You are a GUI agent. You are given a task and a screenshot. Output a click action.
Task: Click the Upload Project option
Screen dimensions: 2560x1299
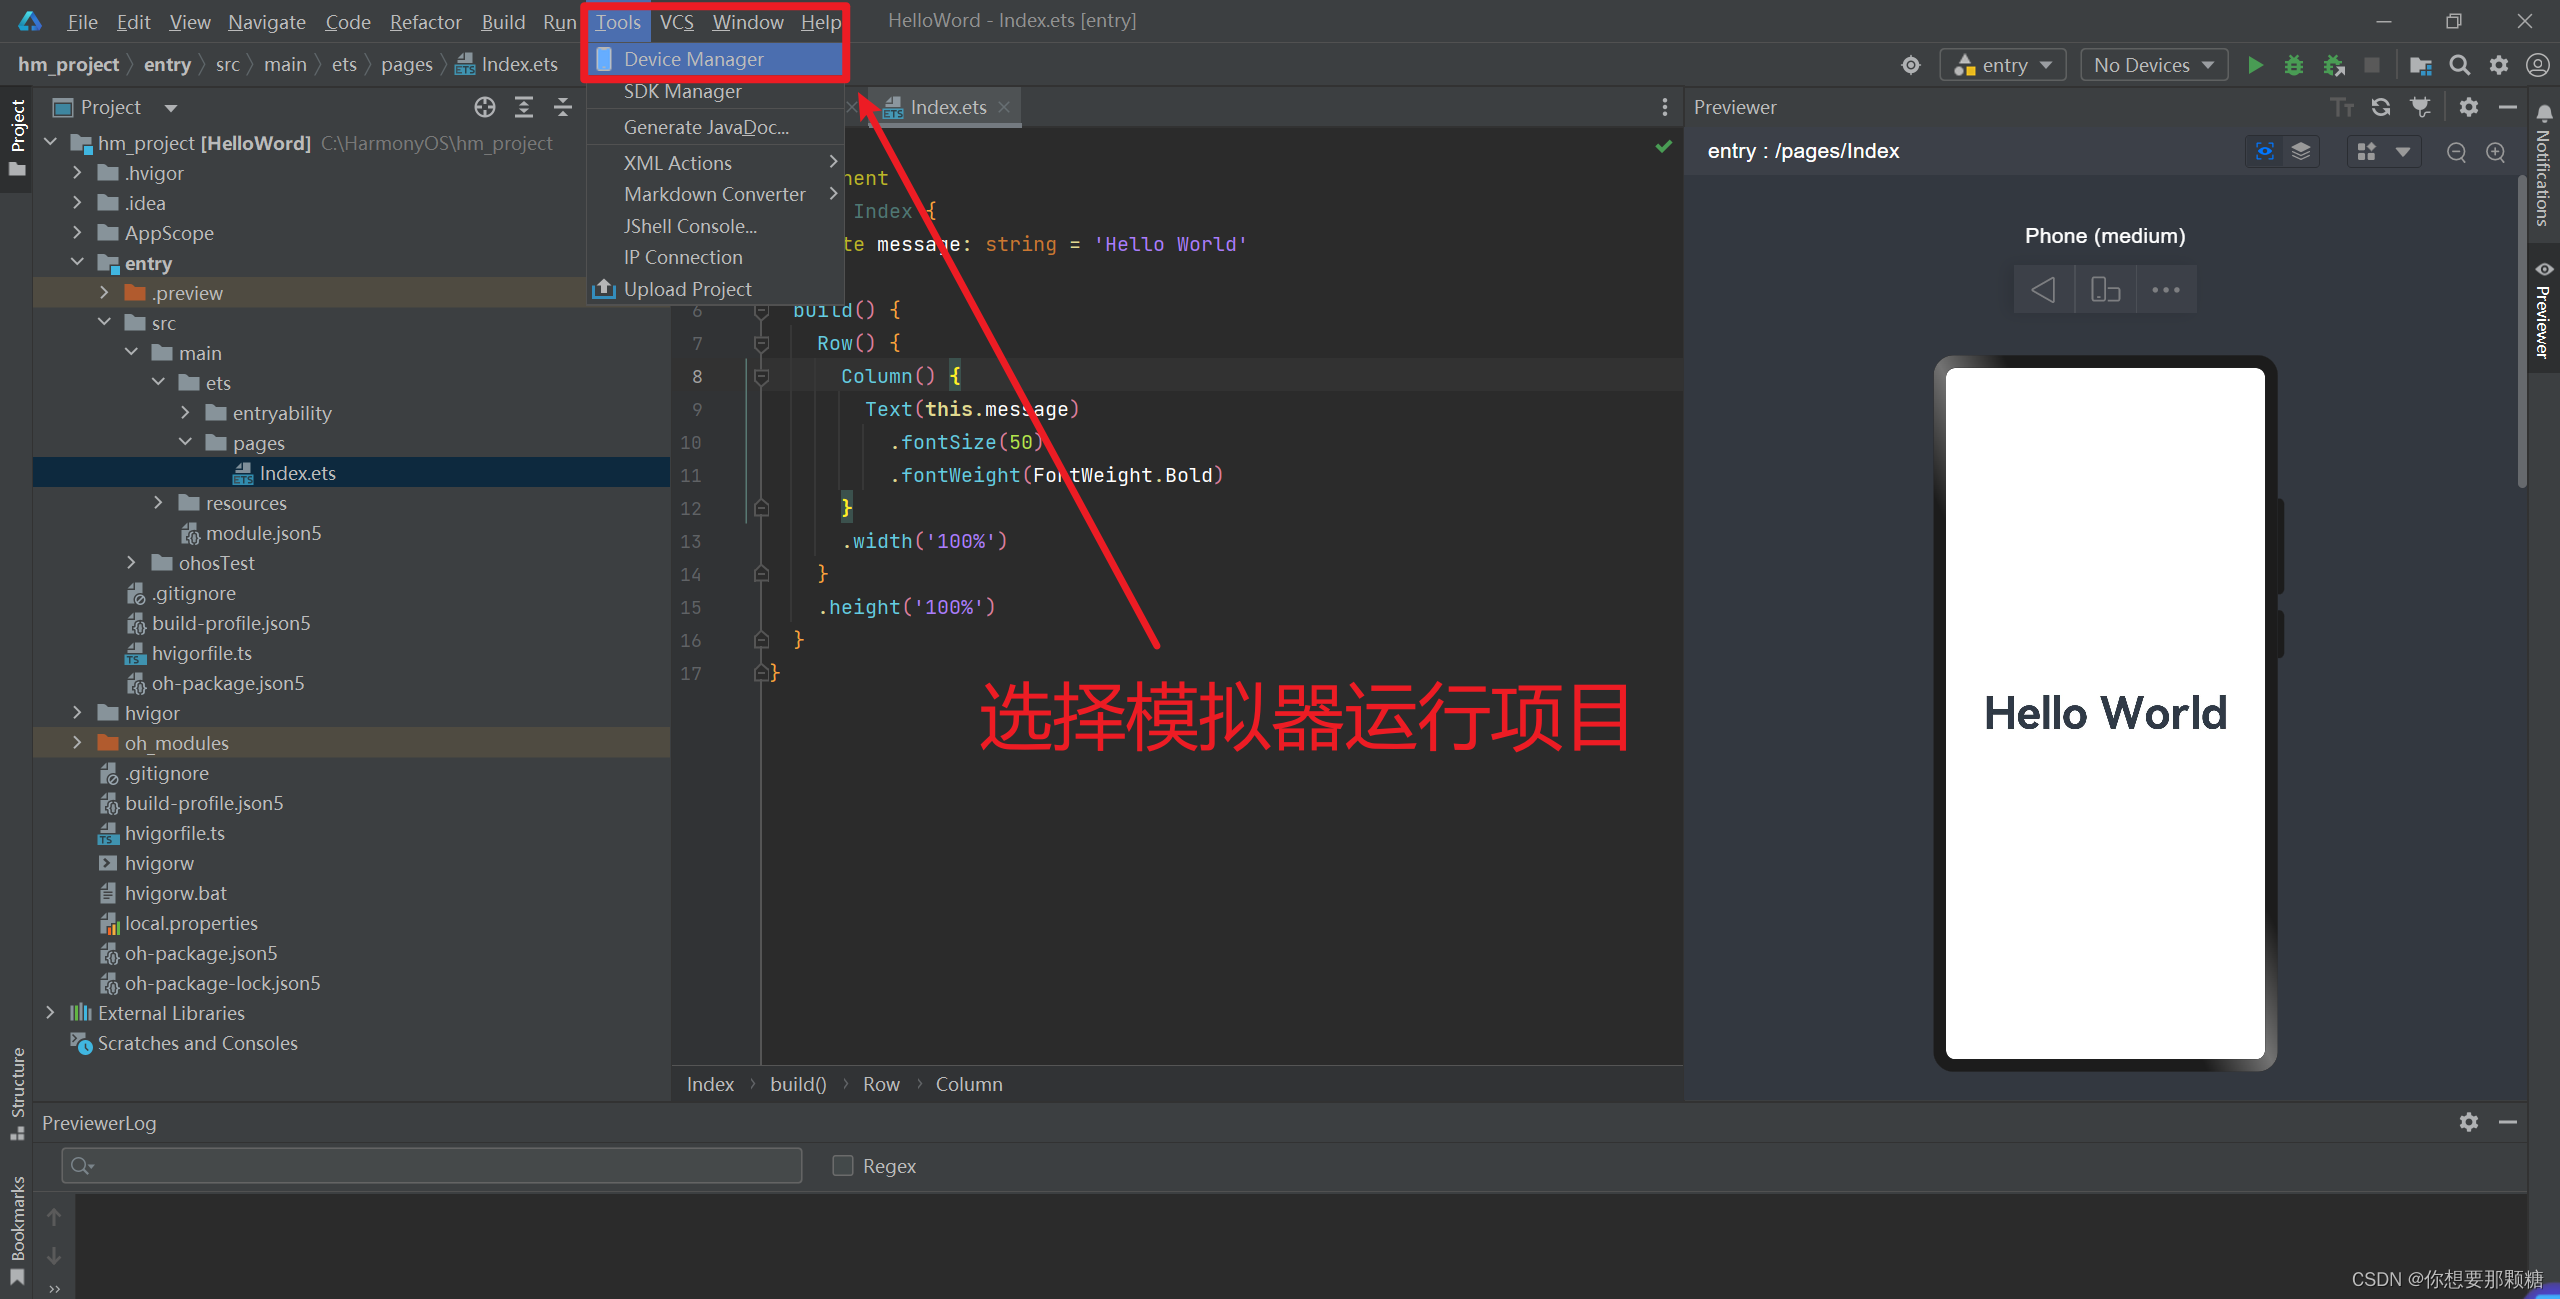(x=687, y=289)
